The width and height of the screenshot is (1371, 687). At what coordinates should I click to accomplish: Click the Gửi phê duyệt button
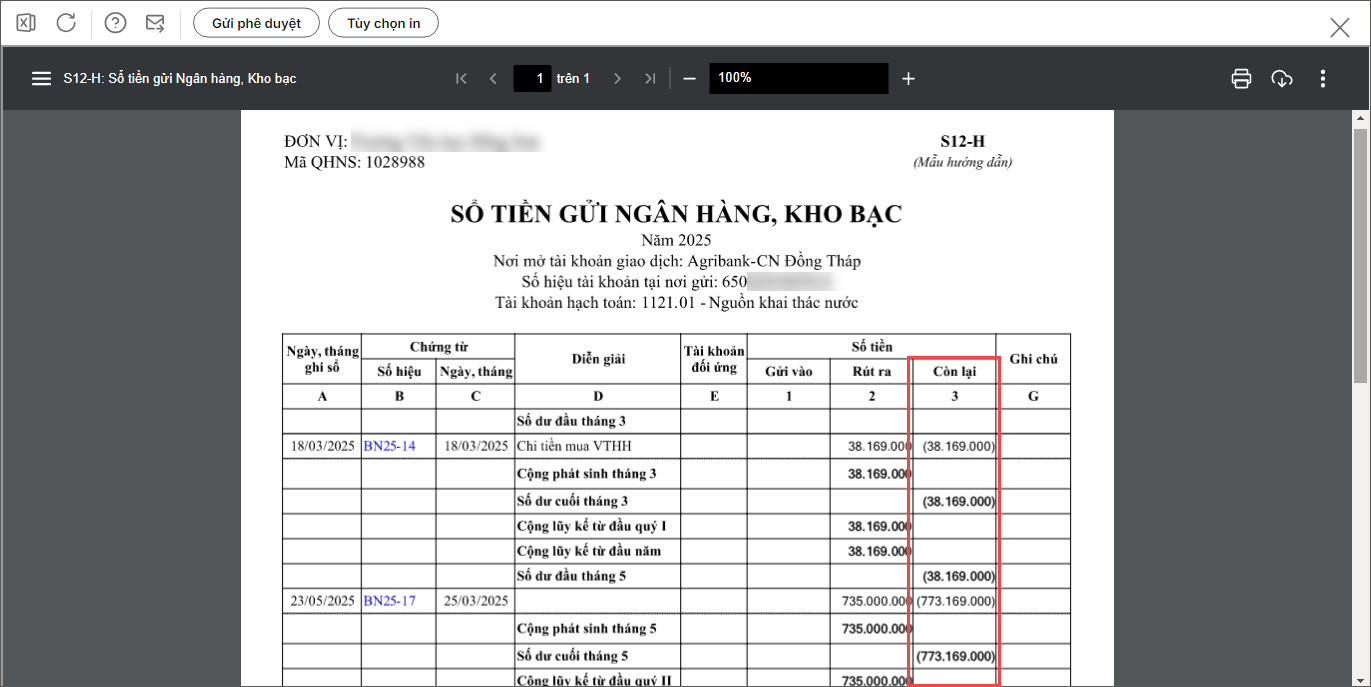tap(256, 23)
